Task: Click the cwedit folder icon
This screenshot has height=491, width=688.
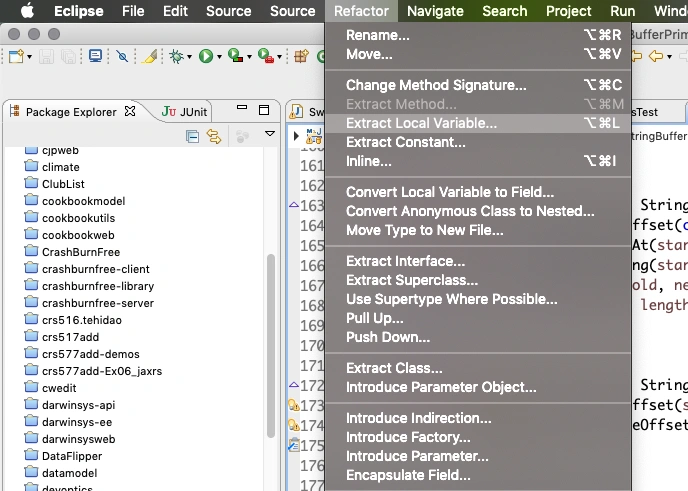Action: pyautogui.click(x=31, y=387)
